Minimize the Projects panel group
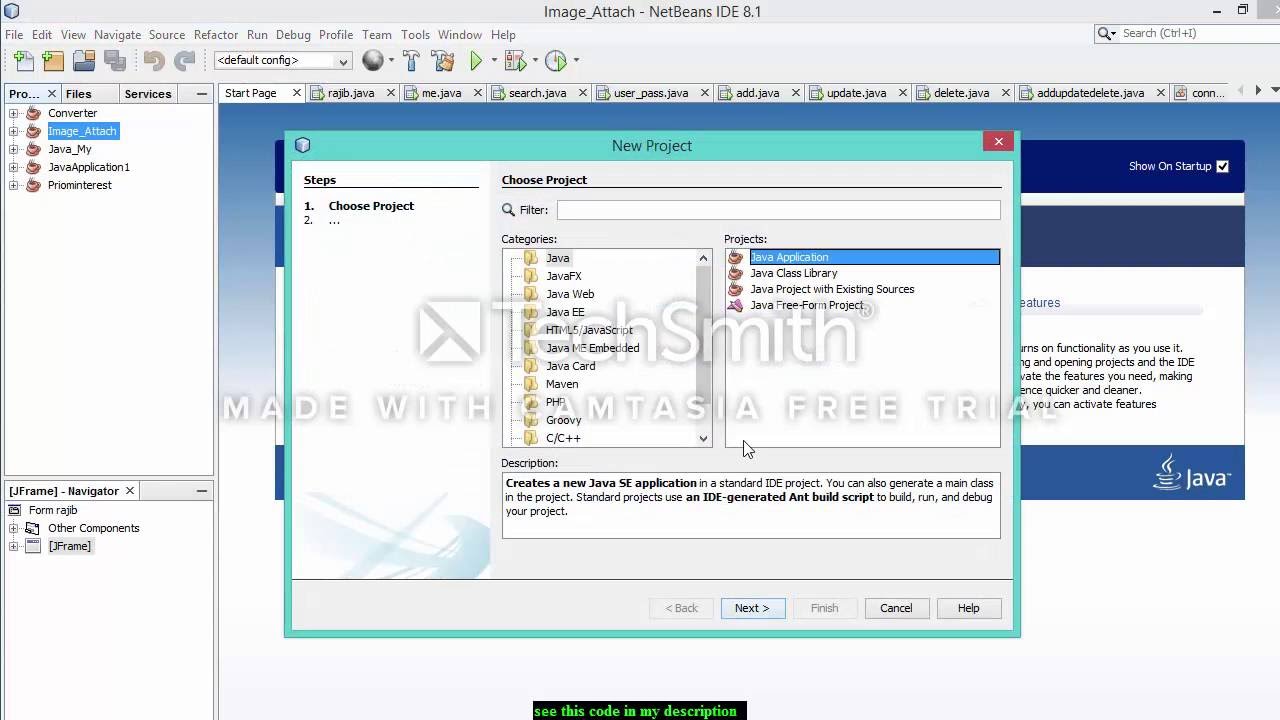 tap(201, 93)
